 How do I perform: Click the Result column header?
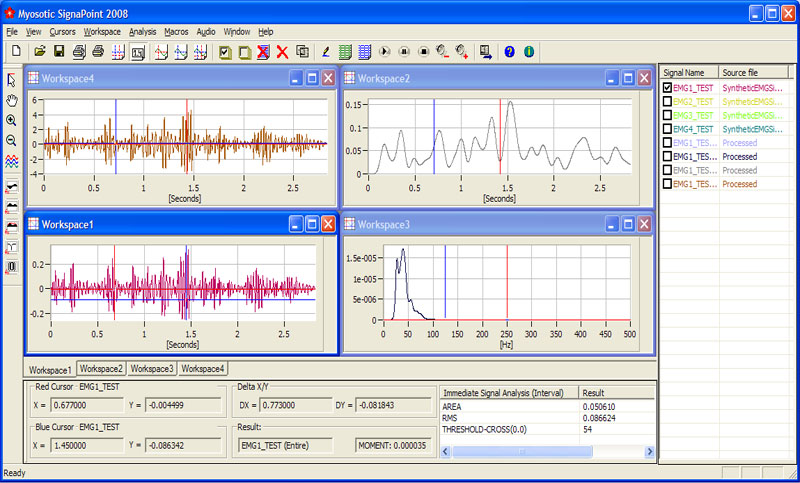(617, 393)
